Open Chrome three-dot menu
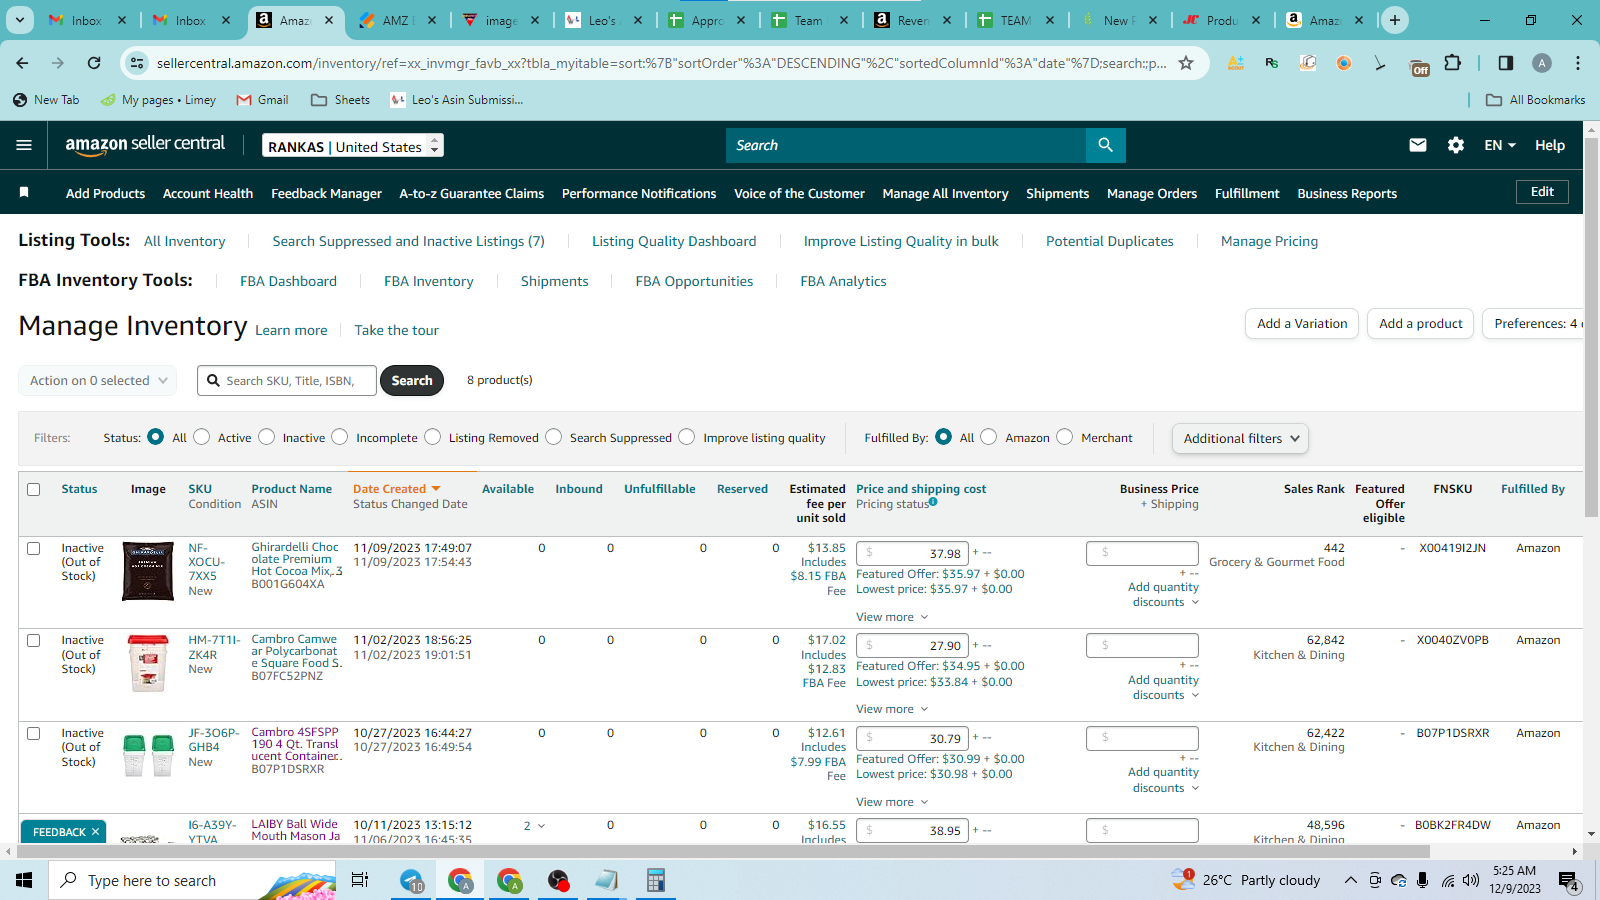Screen dimensions: 1600x900 pos(1578,63)
